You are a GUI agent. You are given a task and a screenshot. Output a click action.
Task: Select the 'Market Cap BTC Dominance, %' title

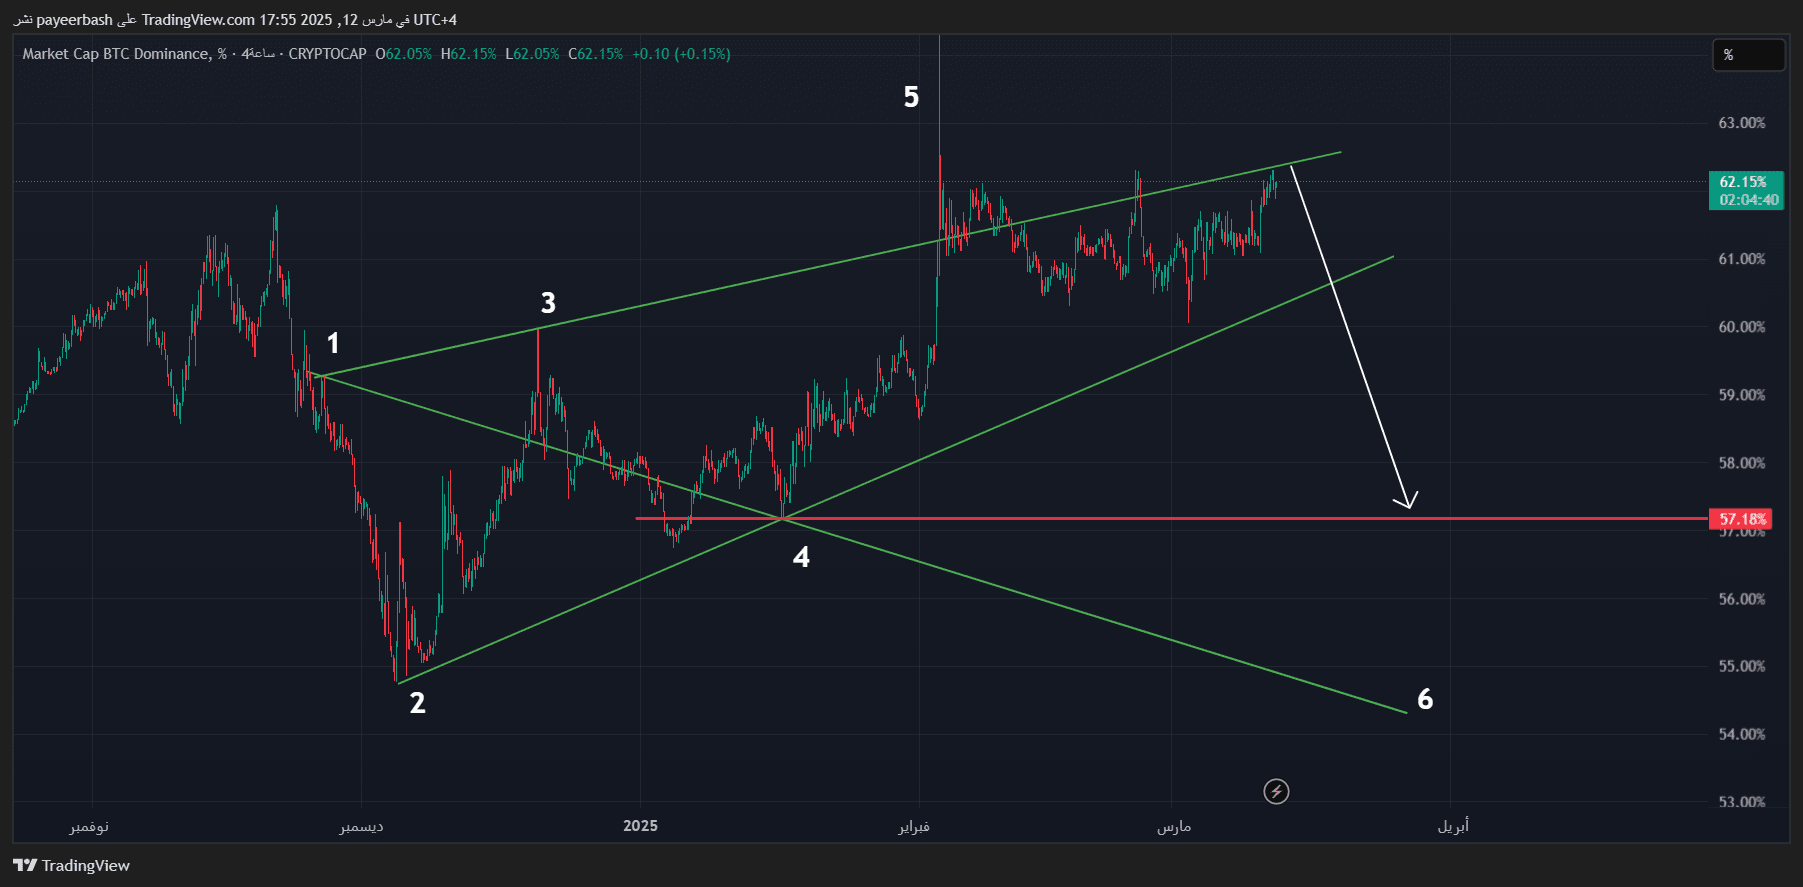coord(124,54)
